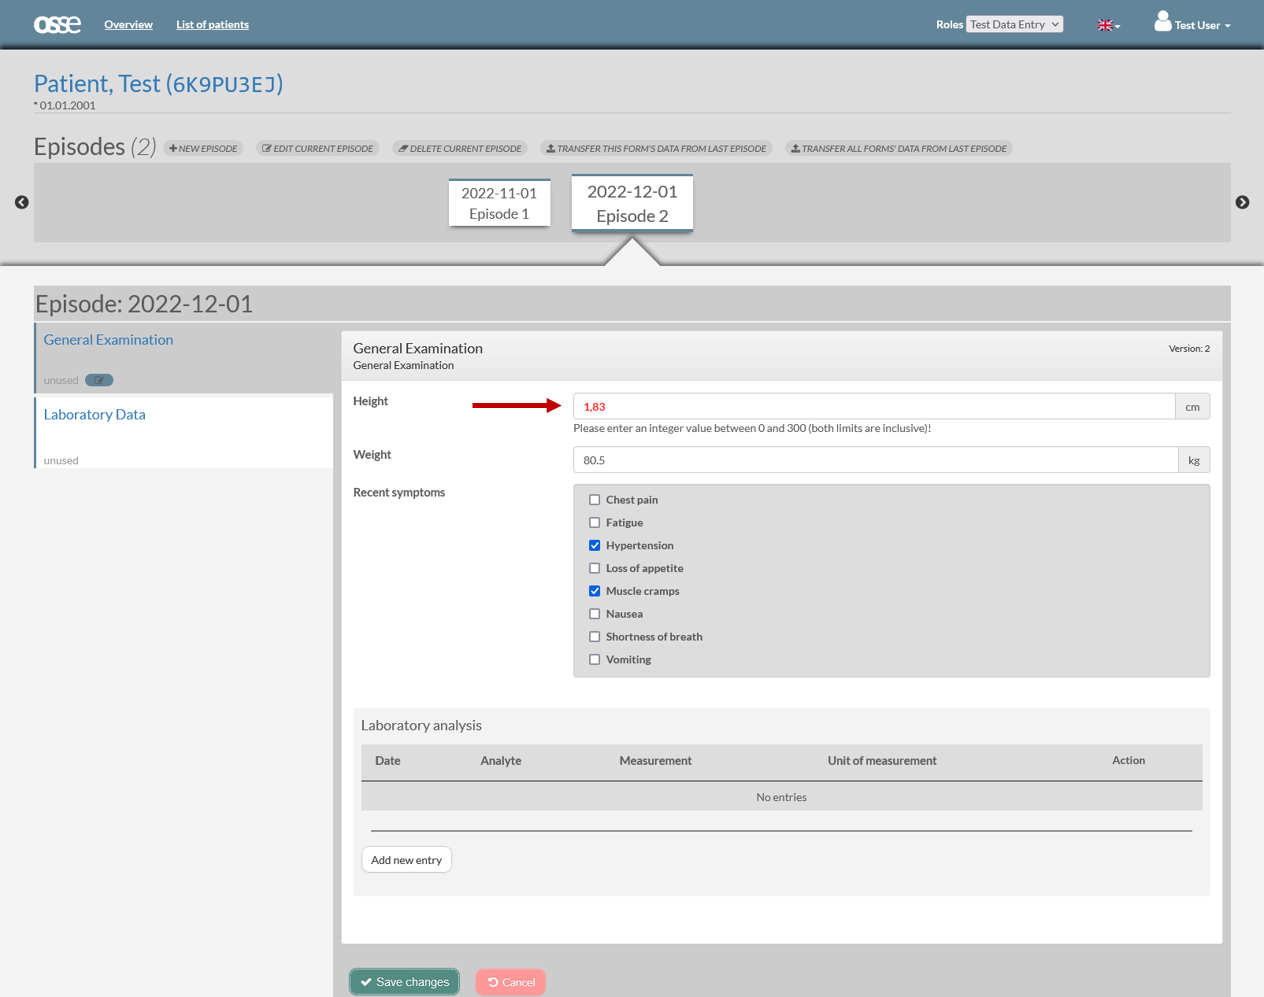Click Add new entry button
This screenshot has width=1264, height=997.
(x=406, y=860)
